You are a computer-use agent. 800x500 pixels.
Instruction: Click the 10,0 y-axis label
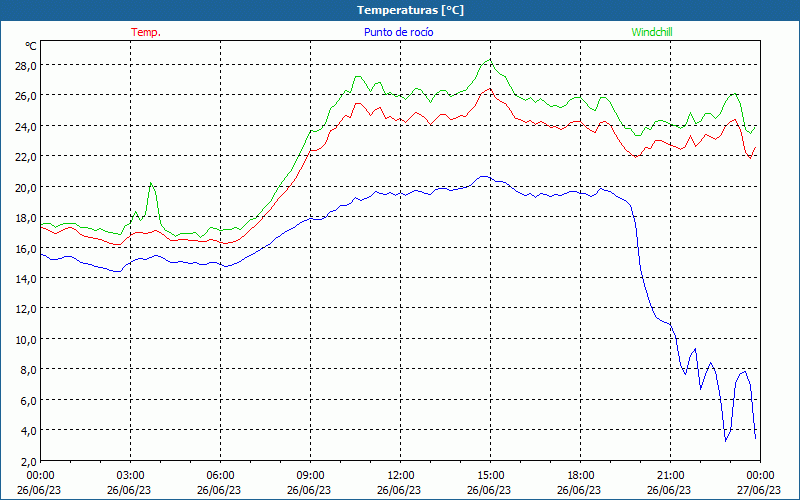click(x=26, y=339)
